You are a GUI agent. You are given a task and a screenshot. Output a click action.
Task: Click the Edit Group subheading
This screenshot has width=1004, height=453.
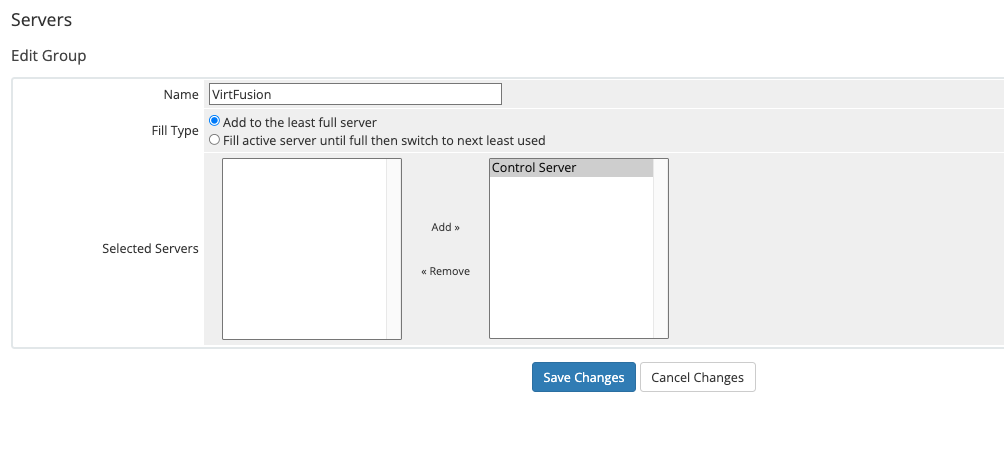tap(49, 56)
